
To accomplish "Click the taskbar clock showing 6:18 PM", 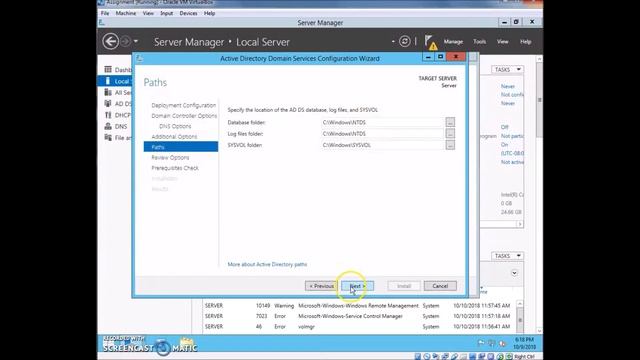I will pos(524,343).
